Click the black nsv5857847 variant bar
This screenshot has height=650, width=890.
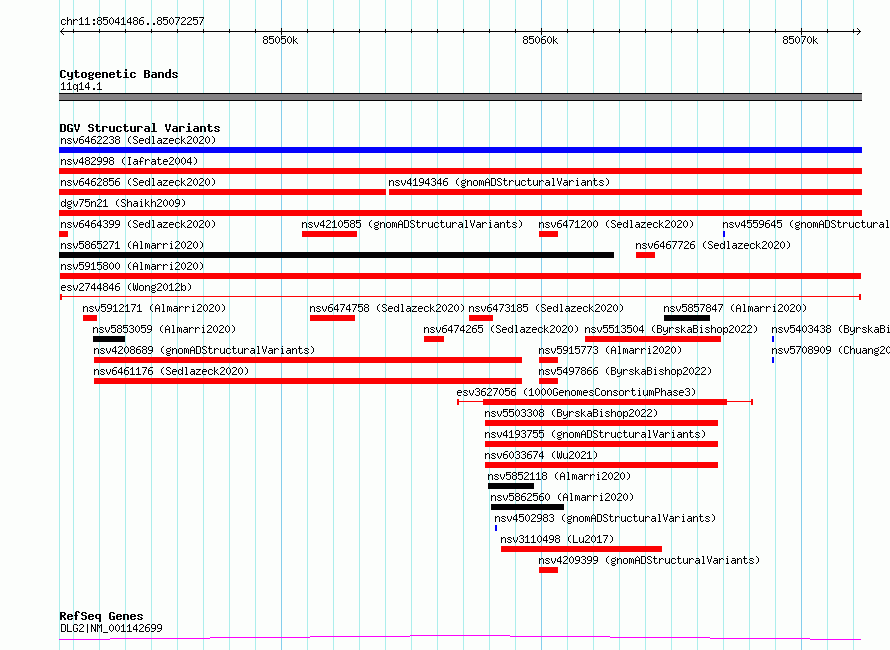[687, 318]
